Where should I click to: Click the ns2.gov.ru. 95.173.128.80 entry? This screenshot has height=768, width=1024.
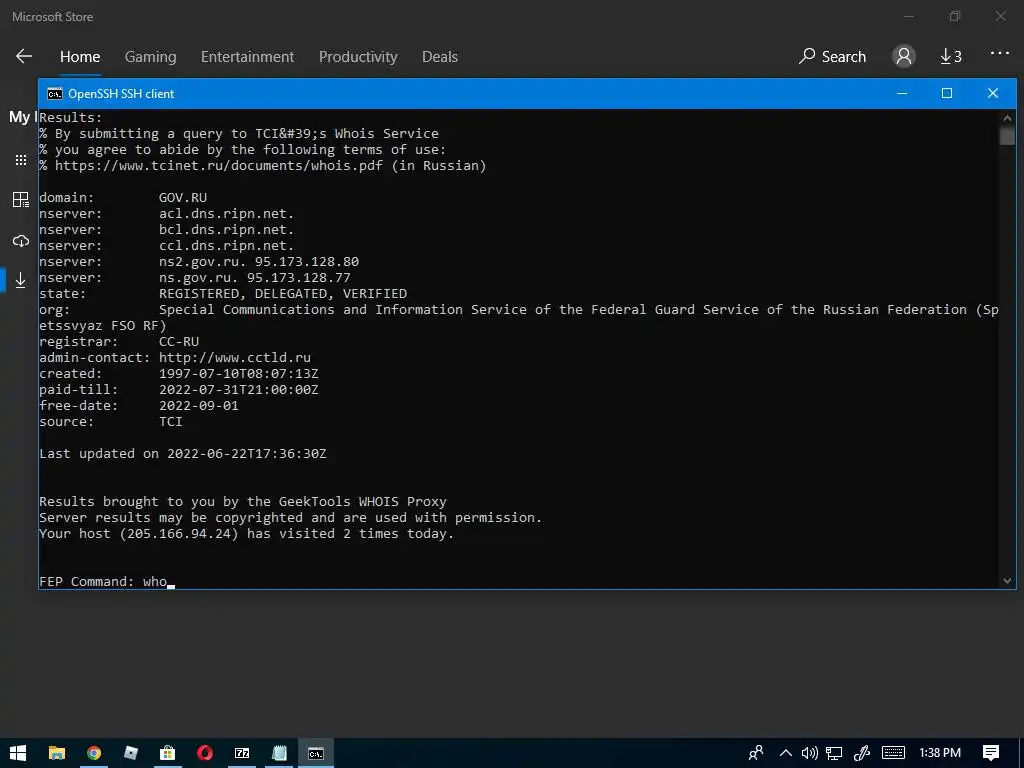click(x=259, y=262)
